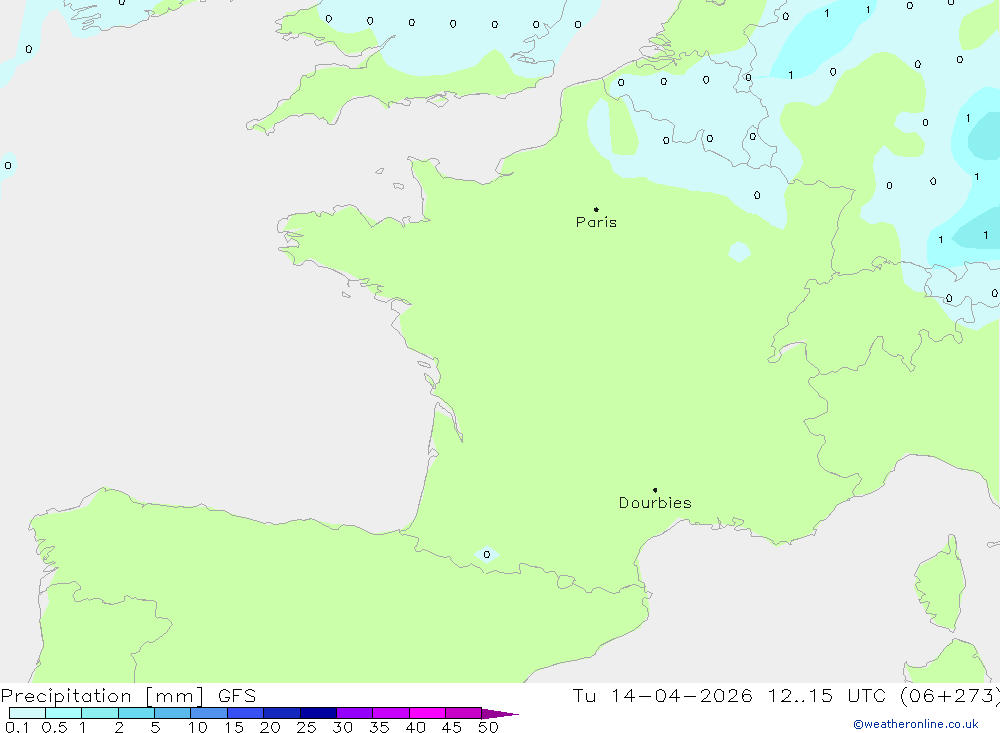Click the 12..15 UTC time label
The height and width of the screenshot is (733, 1000).
[827, 696]
